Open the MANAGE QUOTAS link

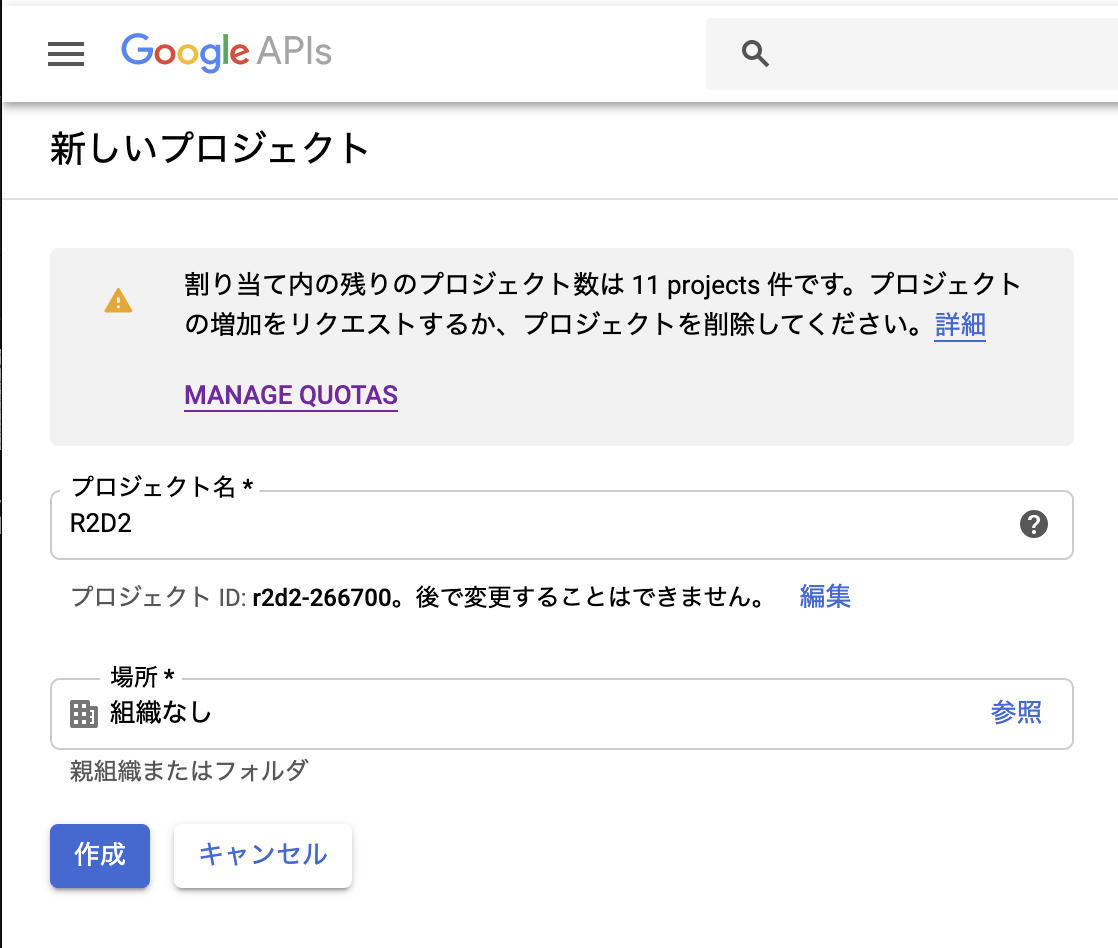(291, 395)
